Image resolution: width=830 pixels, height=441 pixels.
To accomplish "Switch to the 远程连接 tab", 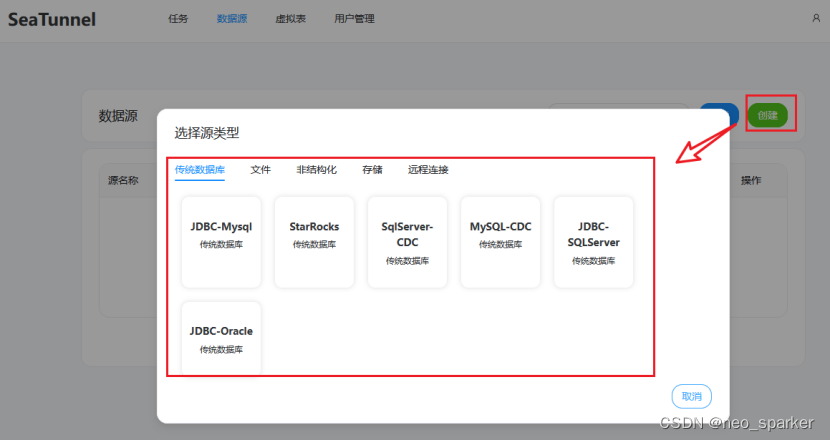I will point(428,170).
